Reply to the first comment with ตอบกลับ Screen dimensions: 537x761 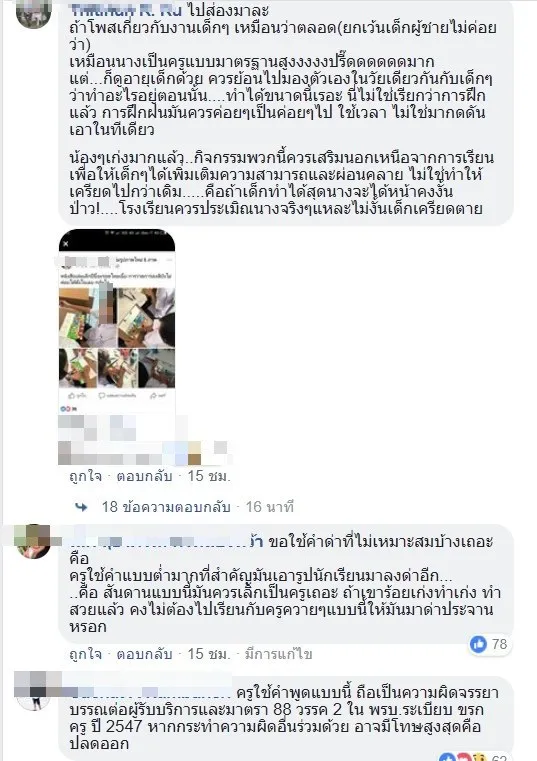pyautogui.click(x=144, y=476)
